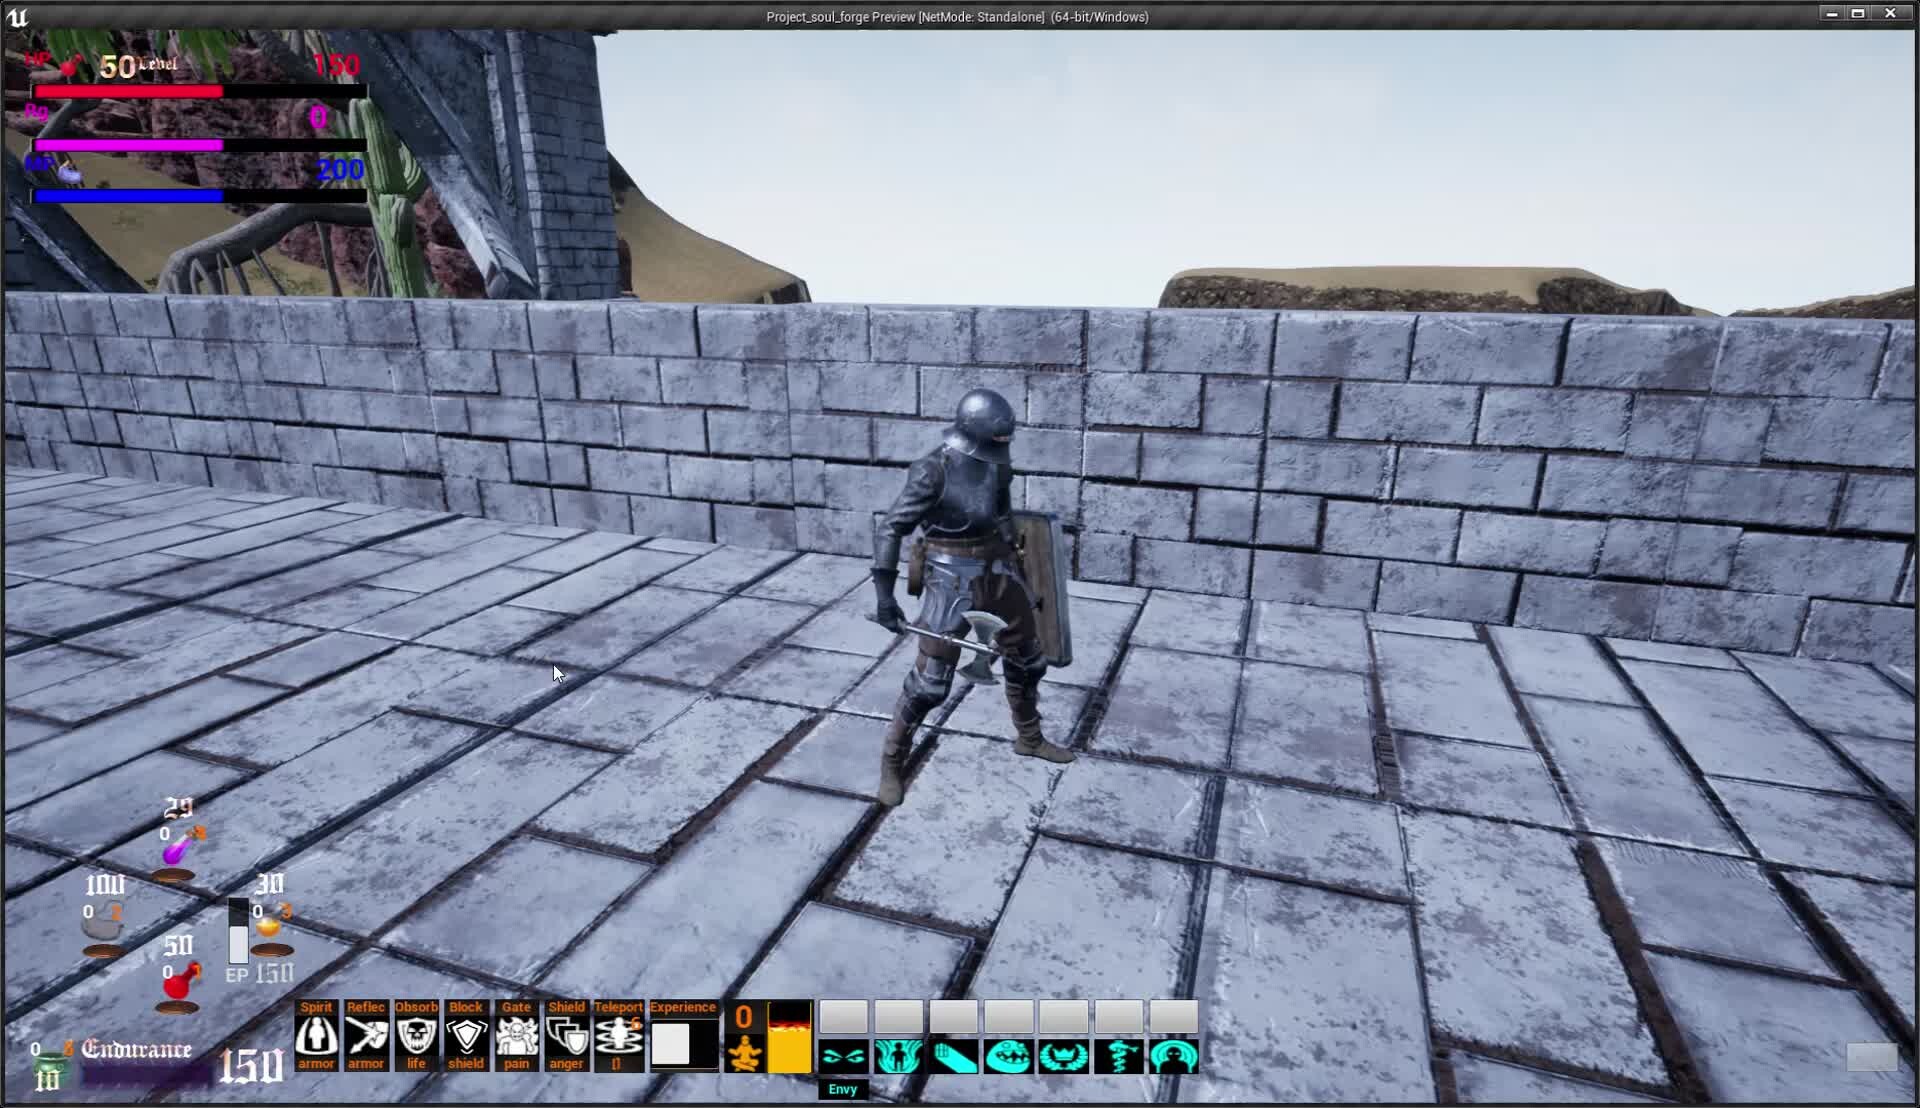1920x1108 pixels.
Task: Click the Block shield skill icon
Action: pyautogui.click(x=466, y=1040)
